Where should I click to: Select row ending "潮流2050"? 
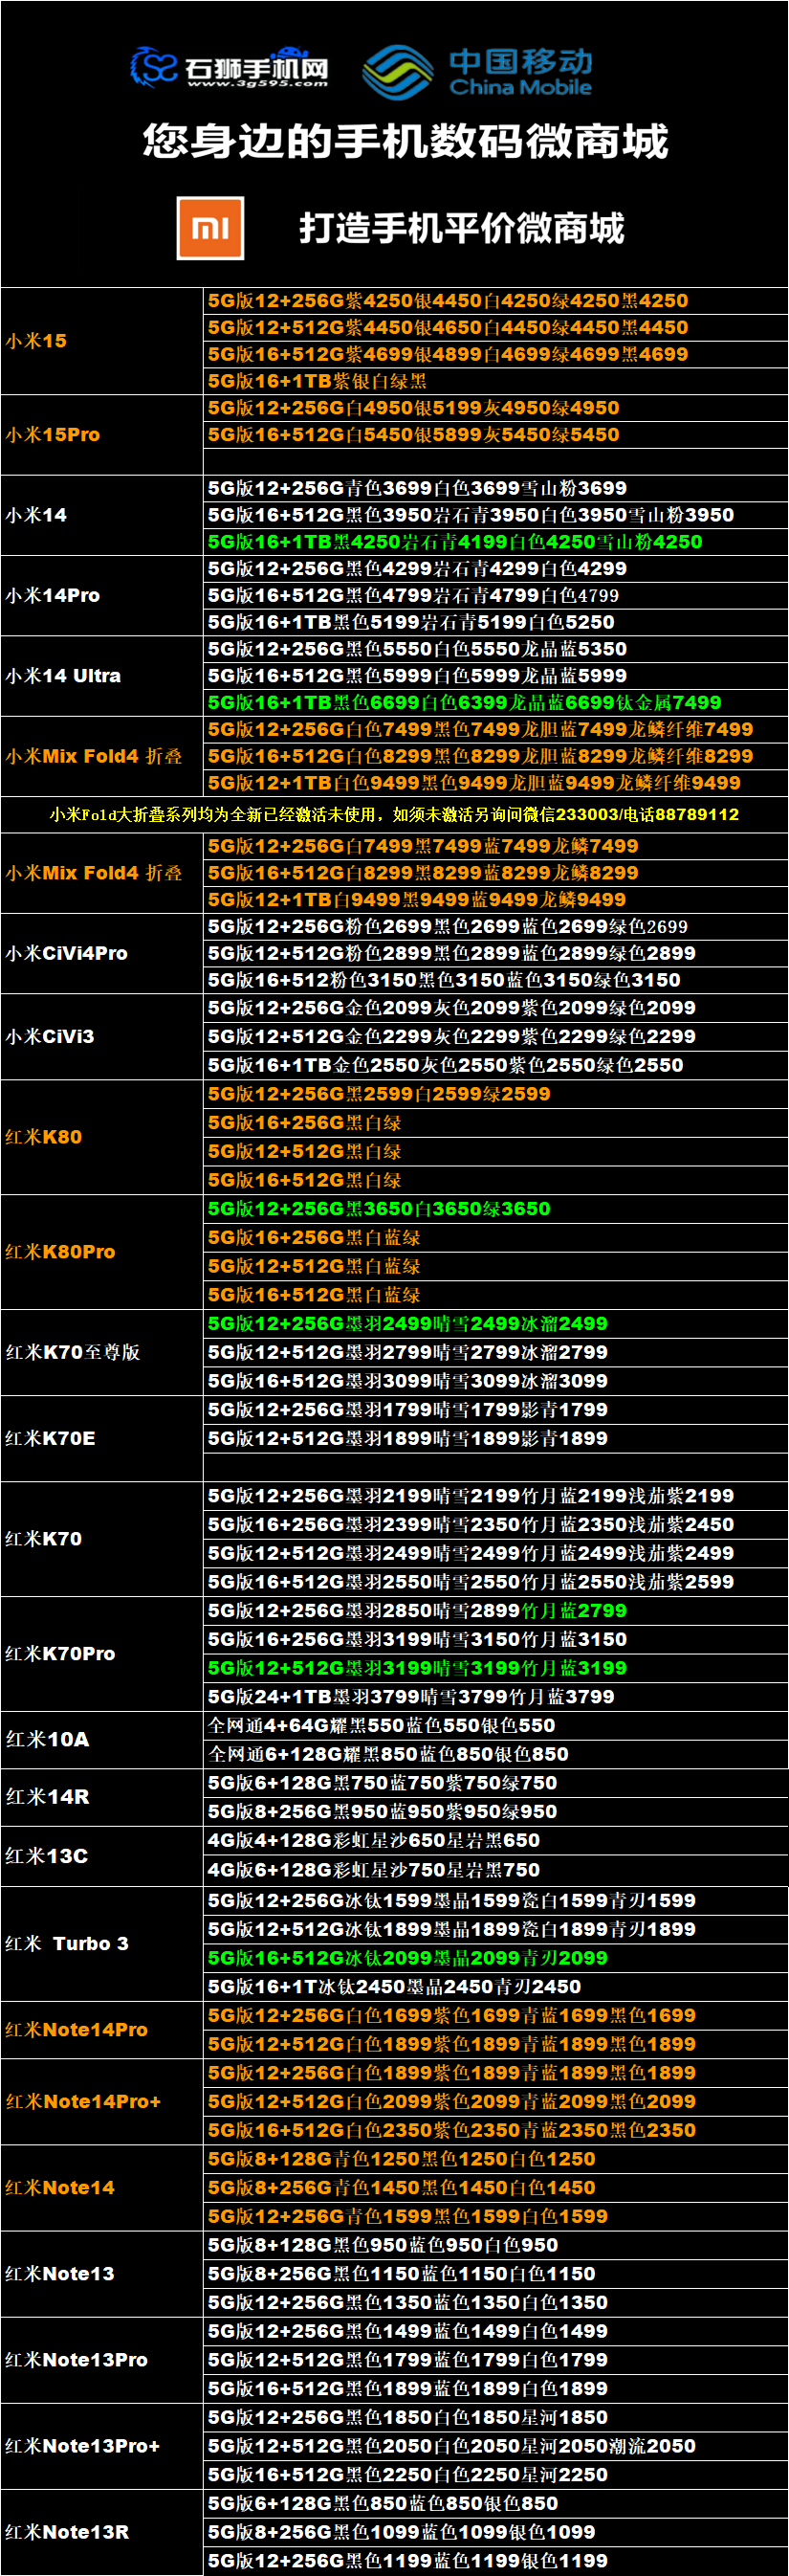tap(496, 2446)
